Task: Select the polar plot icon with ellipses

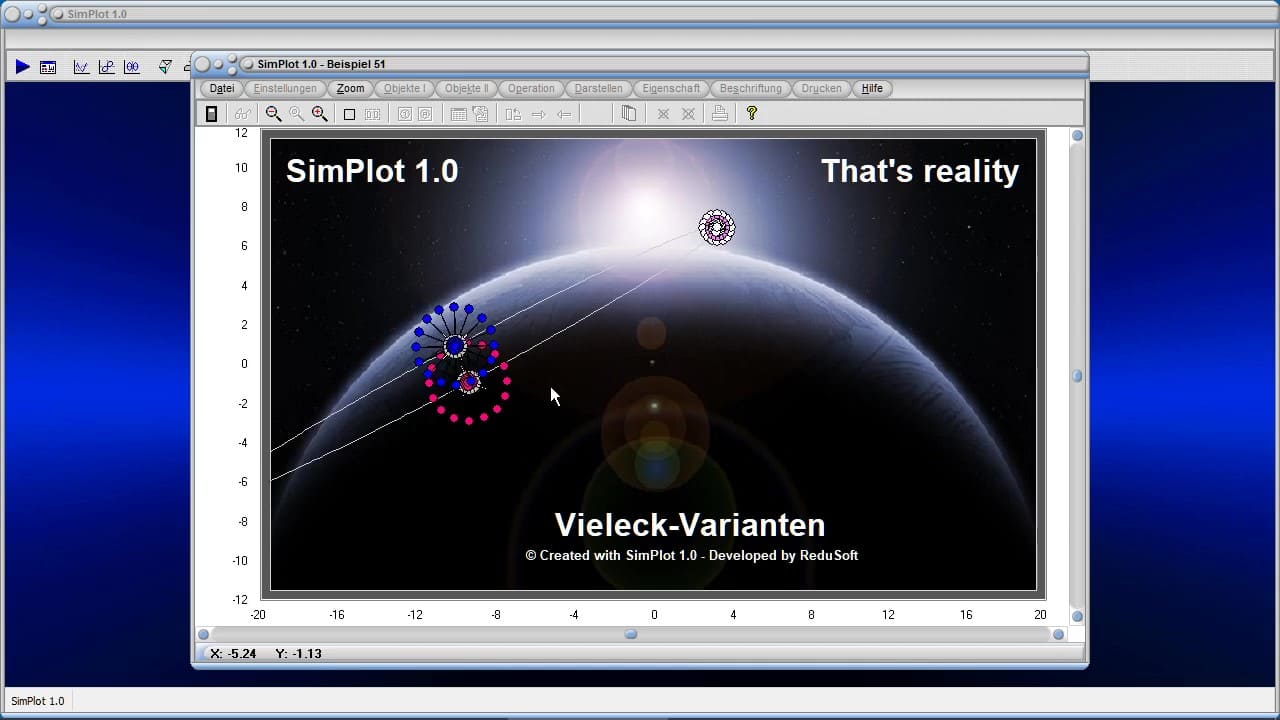Action: click(x=132, y=67)
